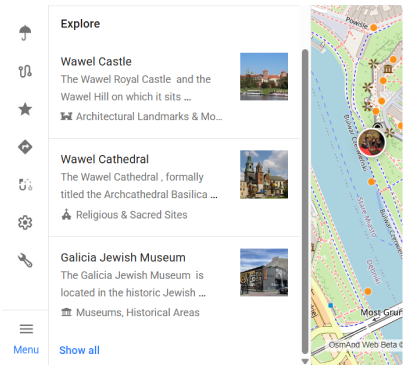Click the scrollbar down arrow
This screenshot has width=405, height=370.
click(x=305, y=361)
